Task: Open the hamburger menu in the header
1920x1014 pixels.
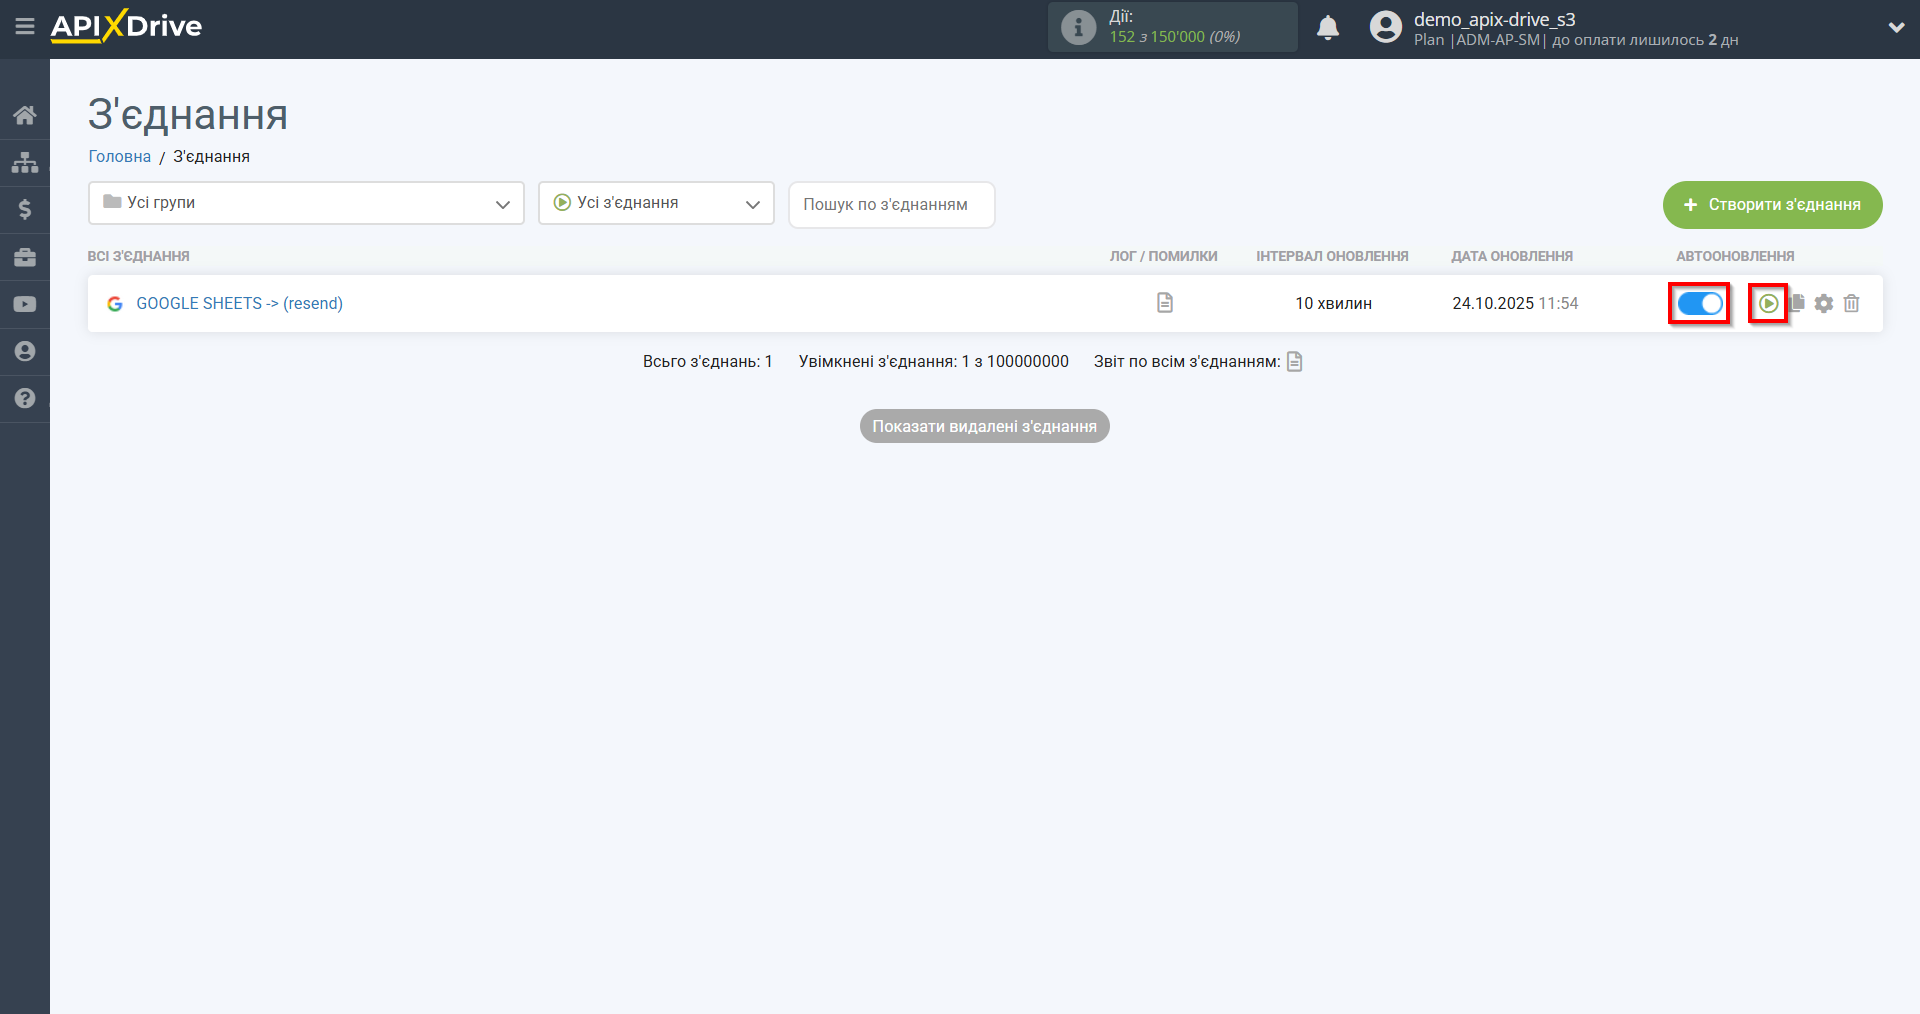Action: pyautogui.click(x=26, y=27)
